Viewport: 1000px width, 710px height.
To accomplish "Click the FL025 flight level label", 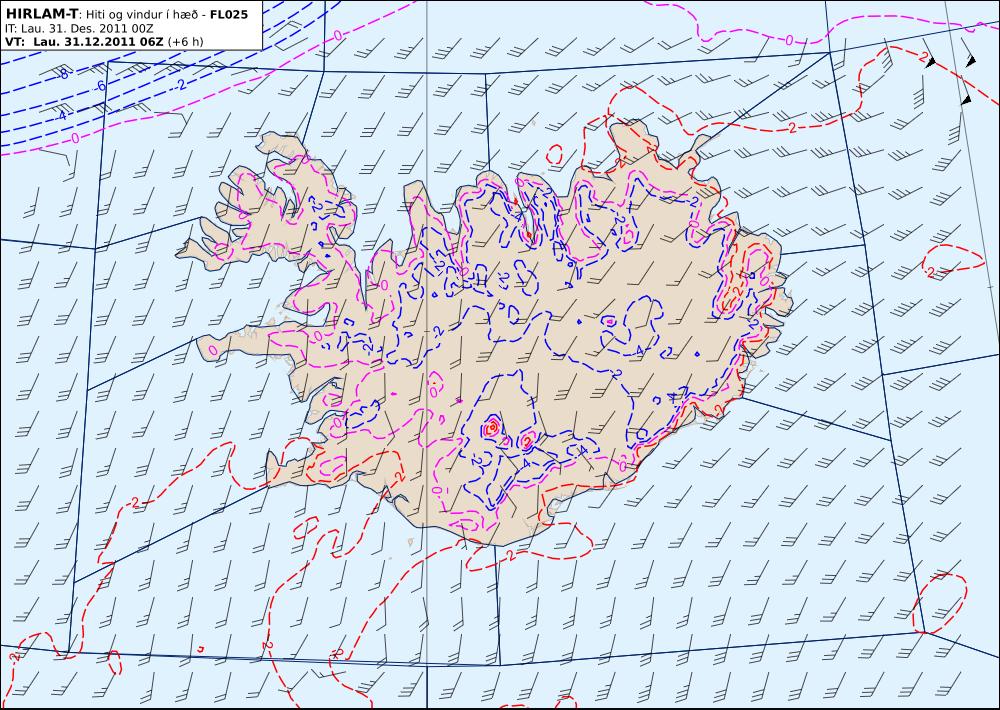I will pos(228,13).
